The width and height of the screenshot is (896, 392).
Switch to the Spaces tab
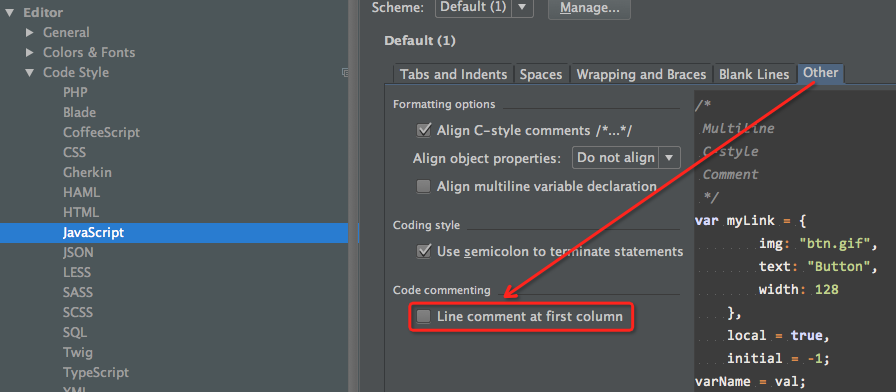pos(541,74)
